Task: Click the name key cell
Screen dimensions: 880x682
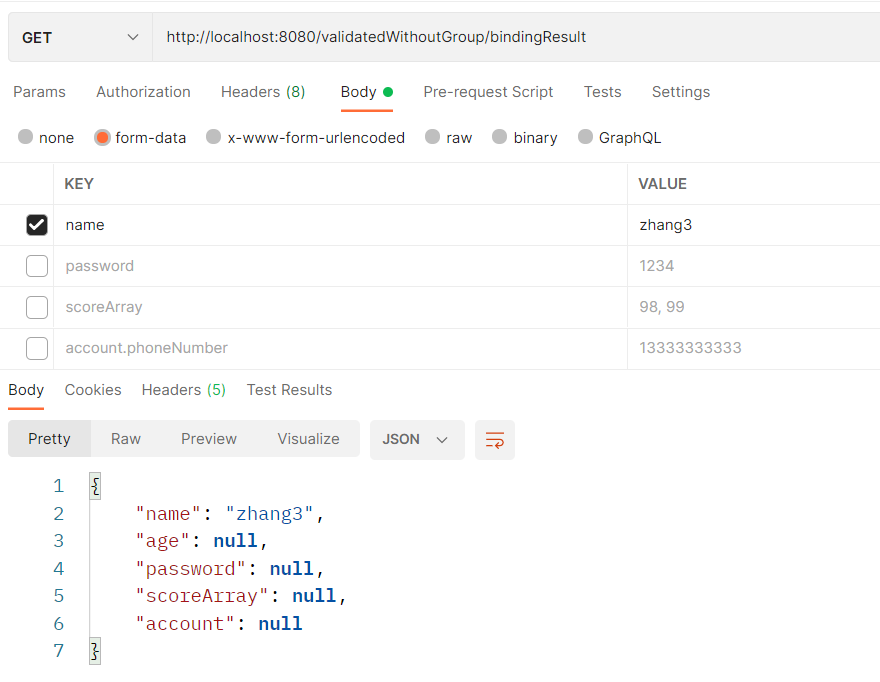Action: (340, 225)
